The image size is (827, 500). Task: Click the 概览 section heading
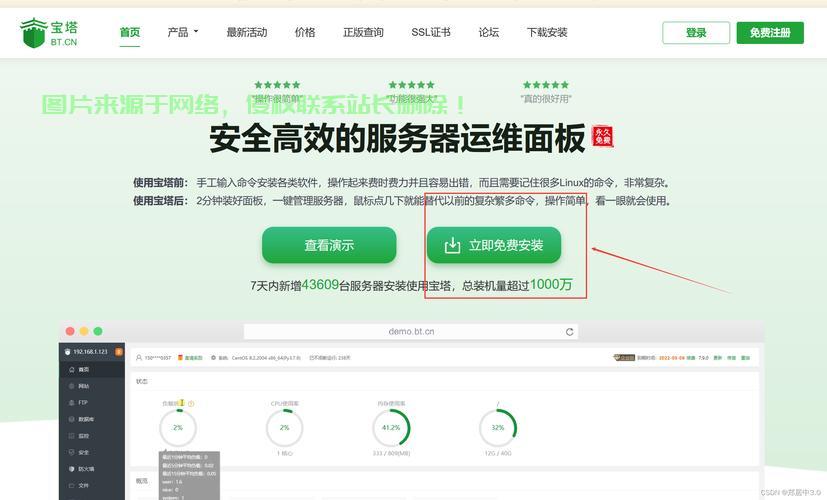coord(142,481)
